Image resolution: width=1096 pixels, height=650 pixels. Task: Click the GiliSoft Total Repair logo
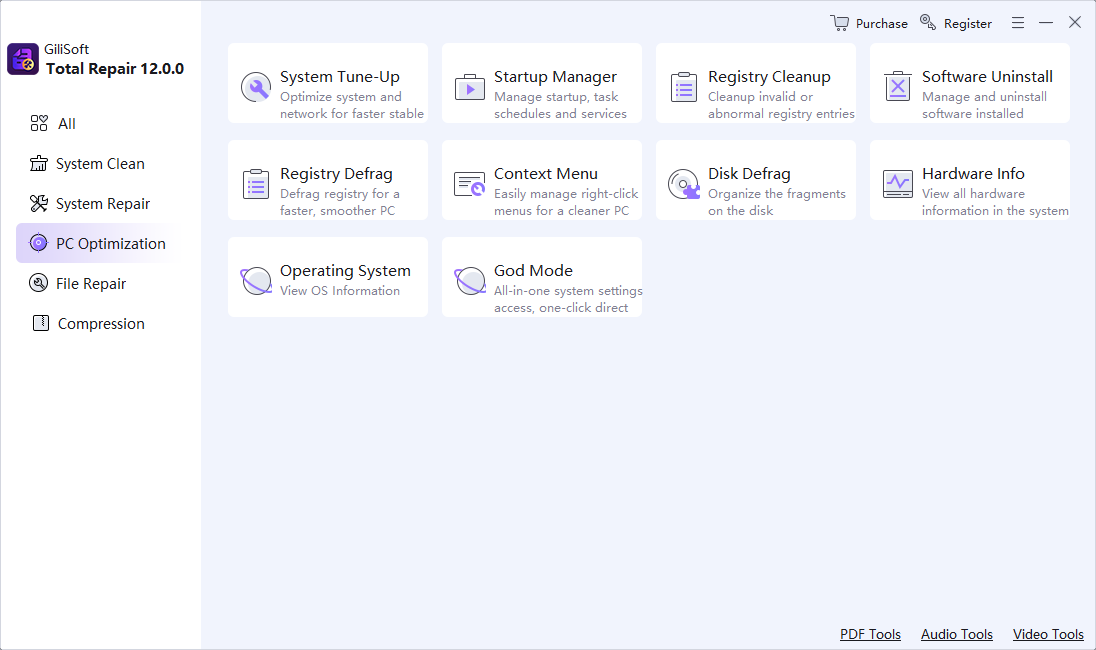click(23, 59)
